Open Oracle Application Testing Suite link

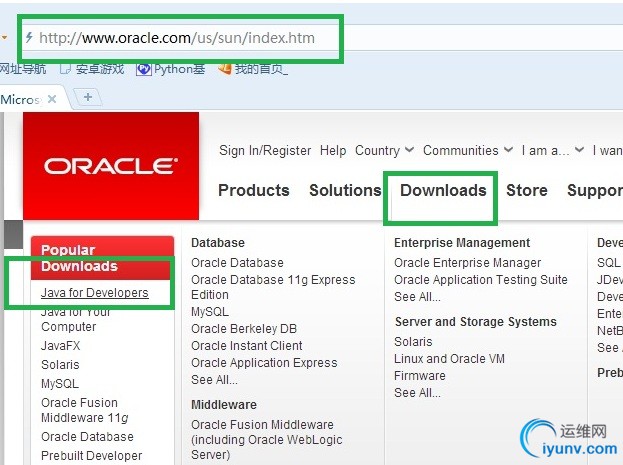[481, 280]
